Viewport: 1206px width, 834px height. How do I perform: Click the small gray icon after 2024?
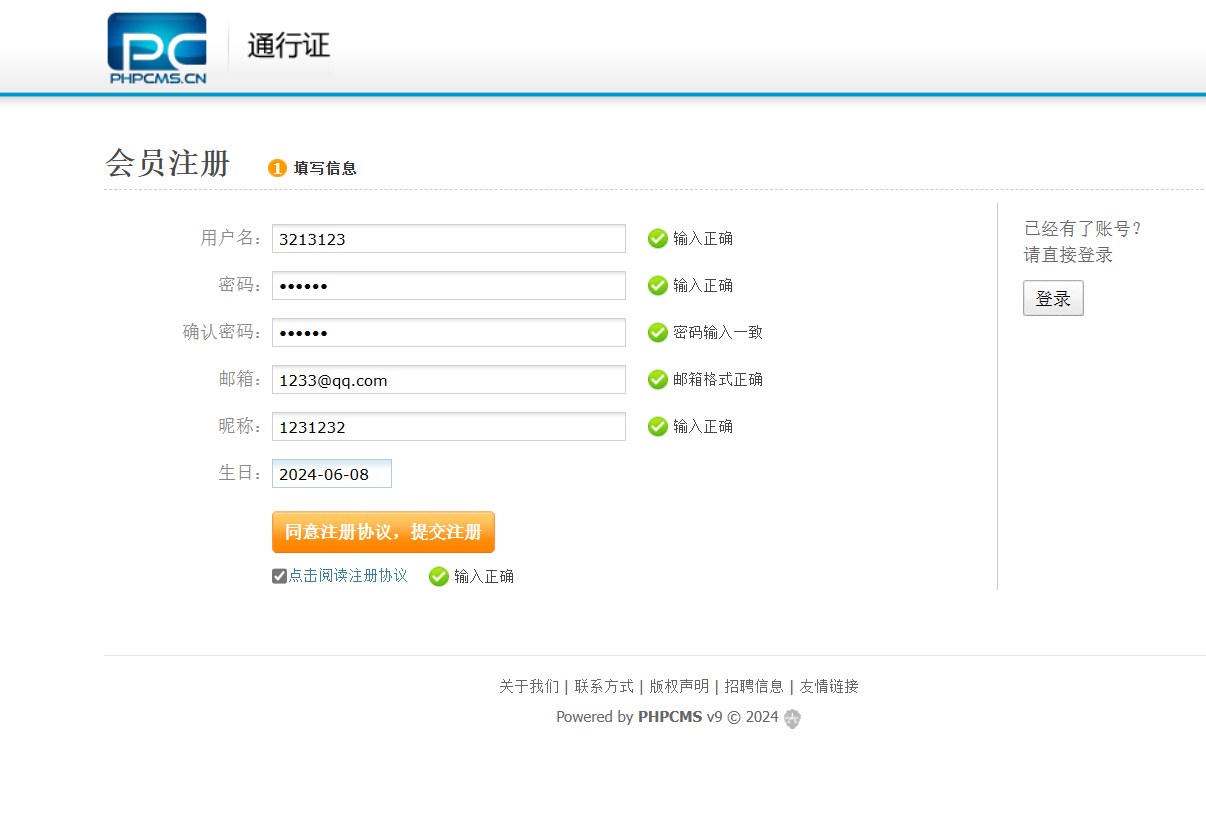point(791,718)
